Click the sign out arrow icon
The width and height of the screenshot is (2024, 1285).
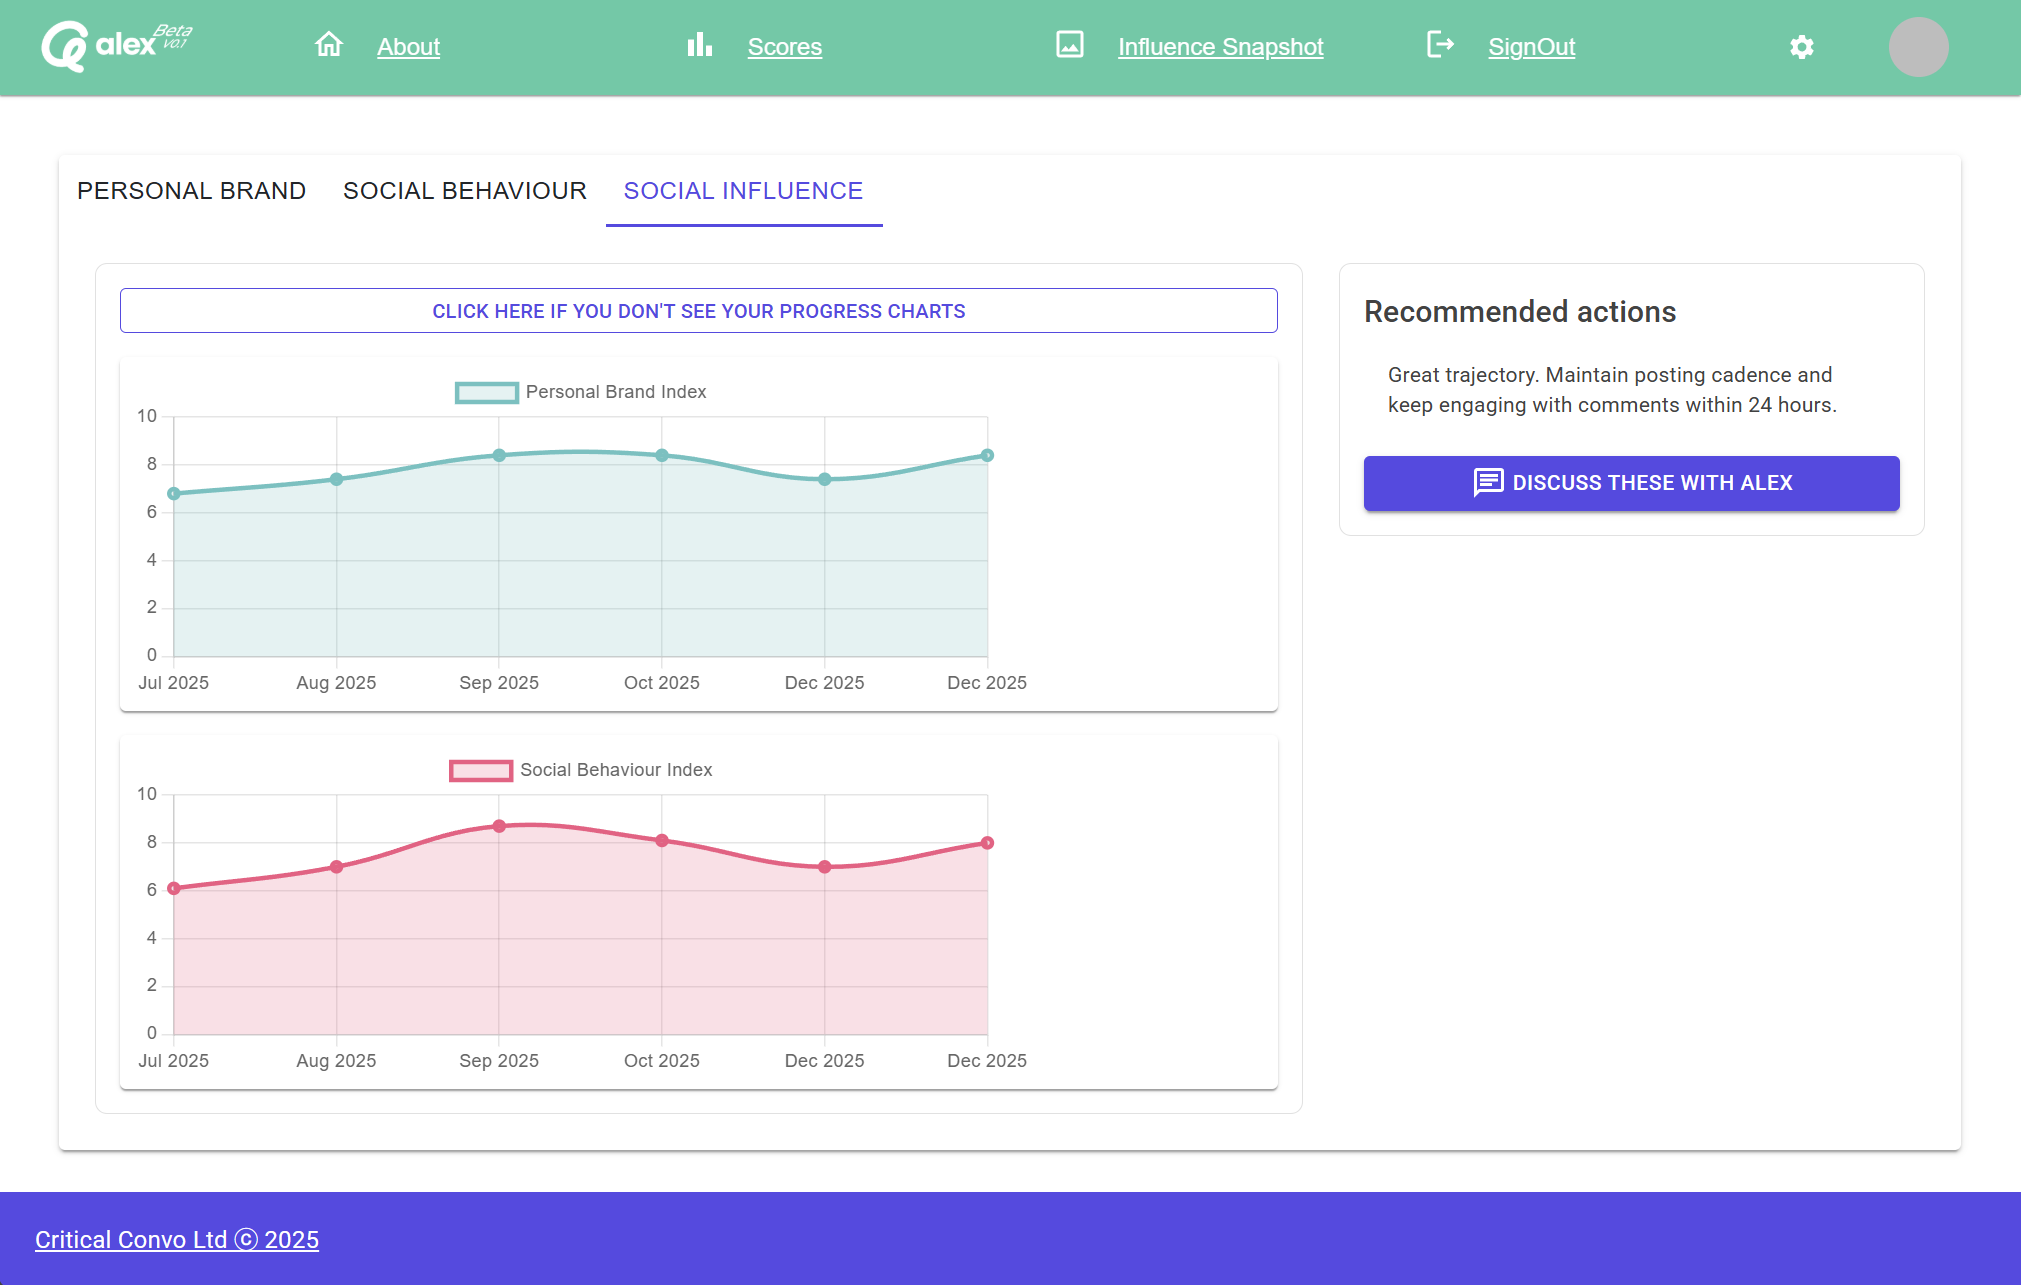(x=1440, y=45)
